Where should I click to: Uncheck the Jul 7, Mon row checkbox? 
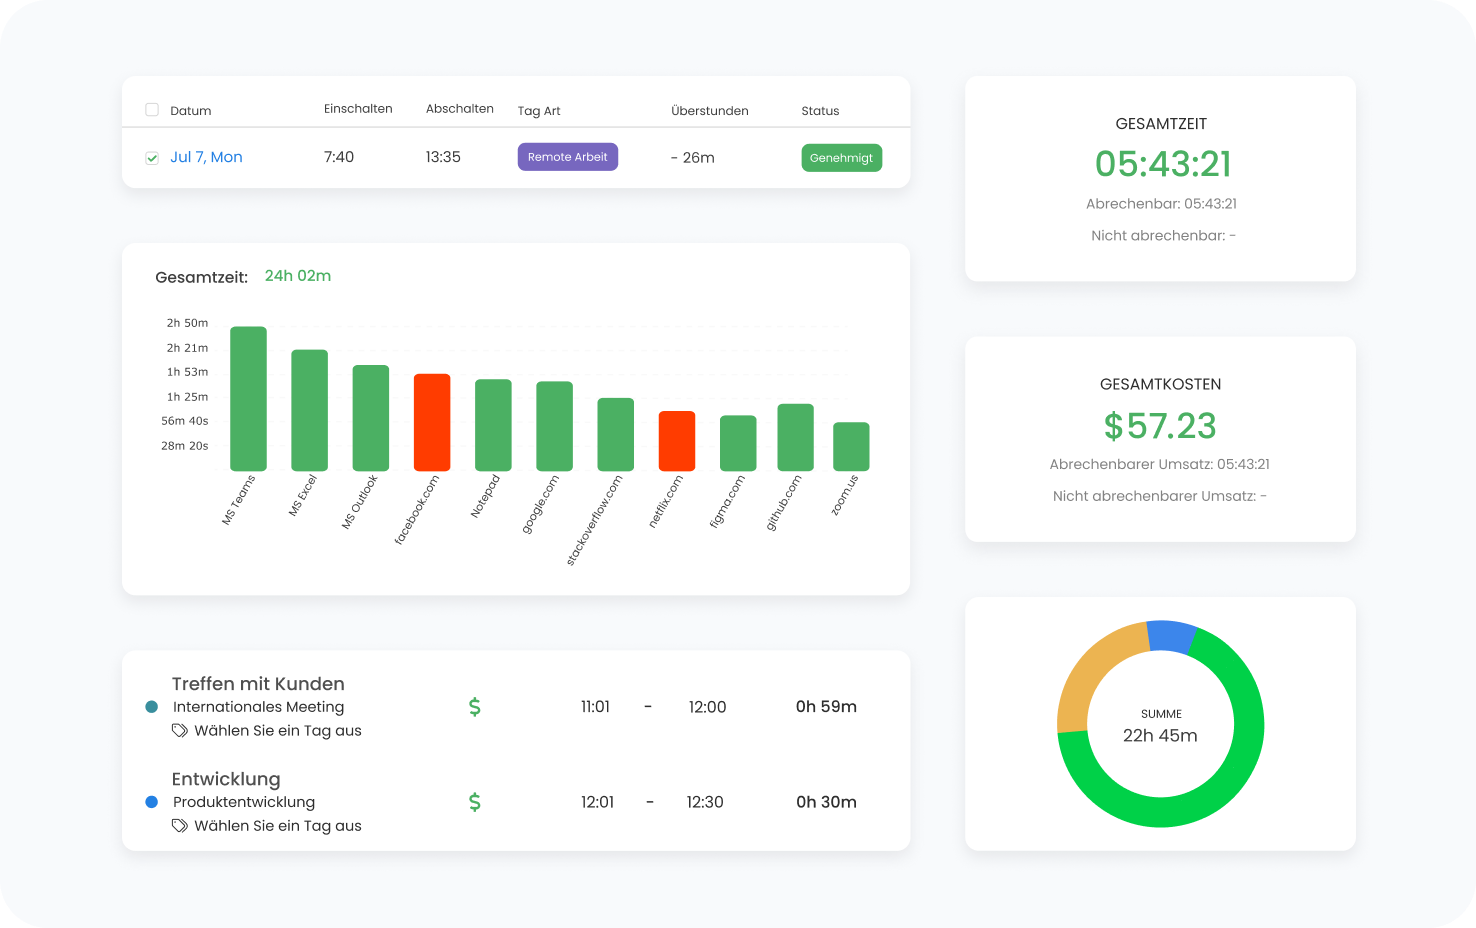152,158
